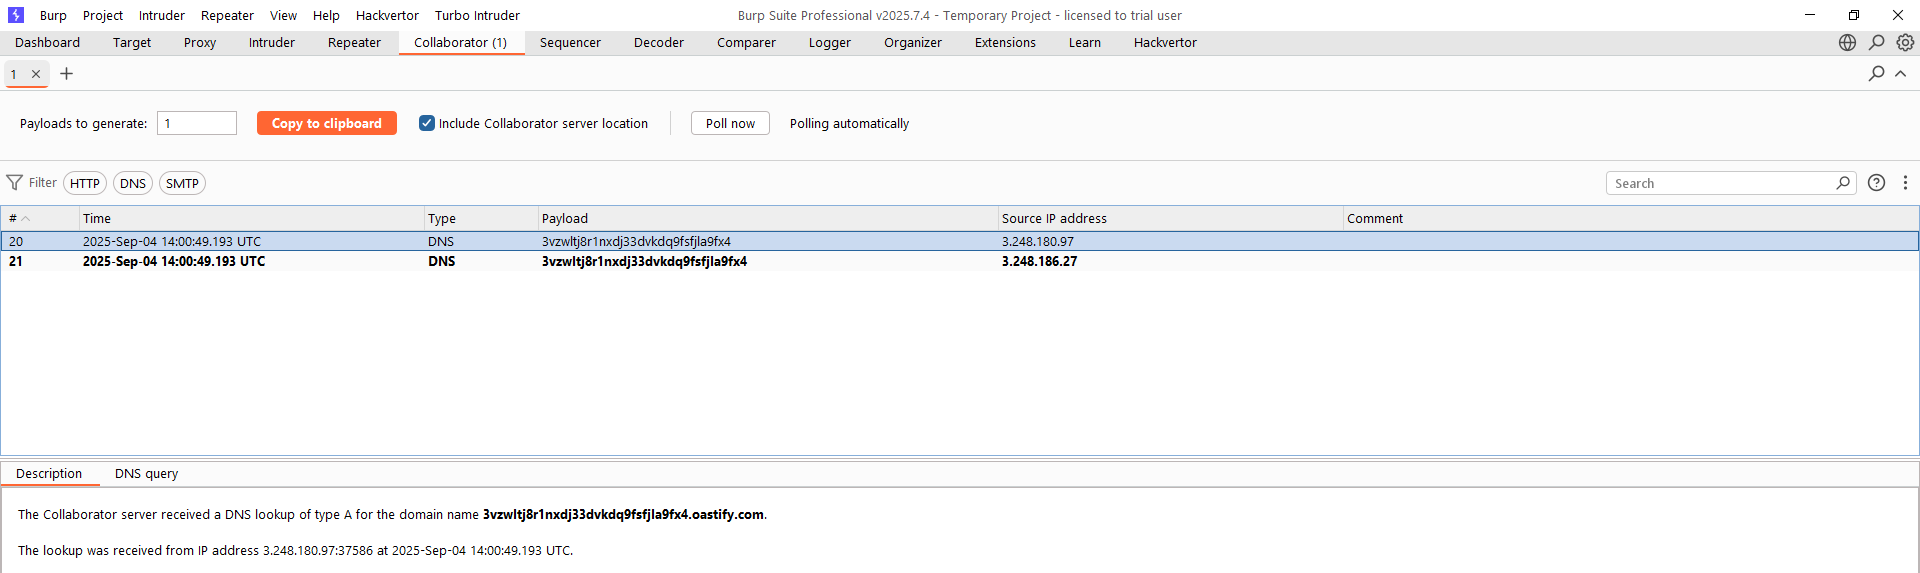Viewport: 1920px width, 573px height.
Task: Click the top toolbar search magnifier icon
Action: pyautogui.click(x=1877, y=43)
